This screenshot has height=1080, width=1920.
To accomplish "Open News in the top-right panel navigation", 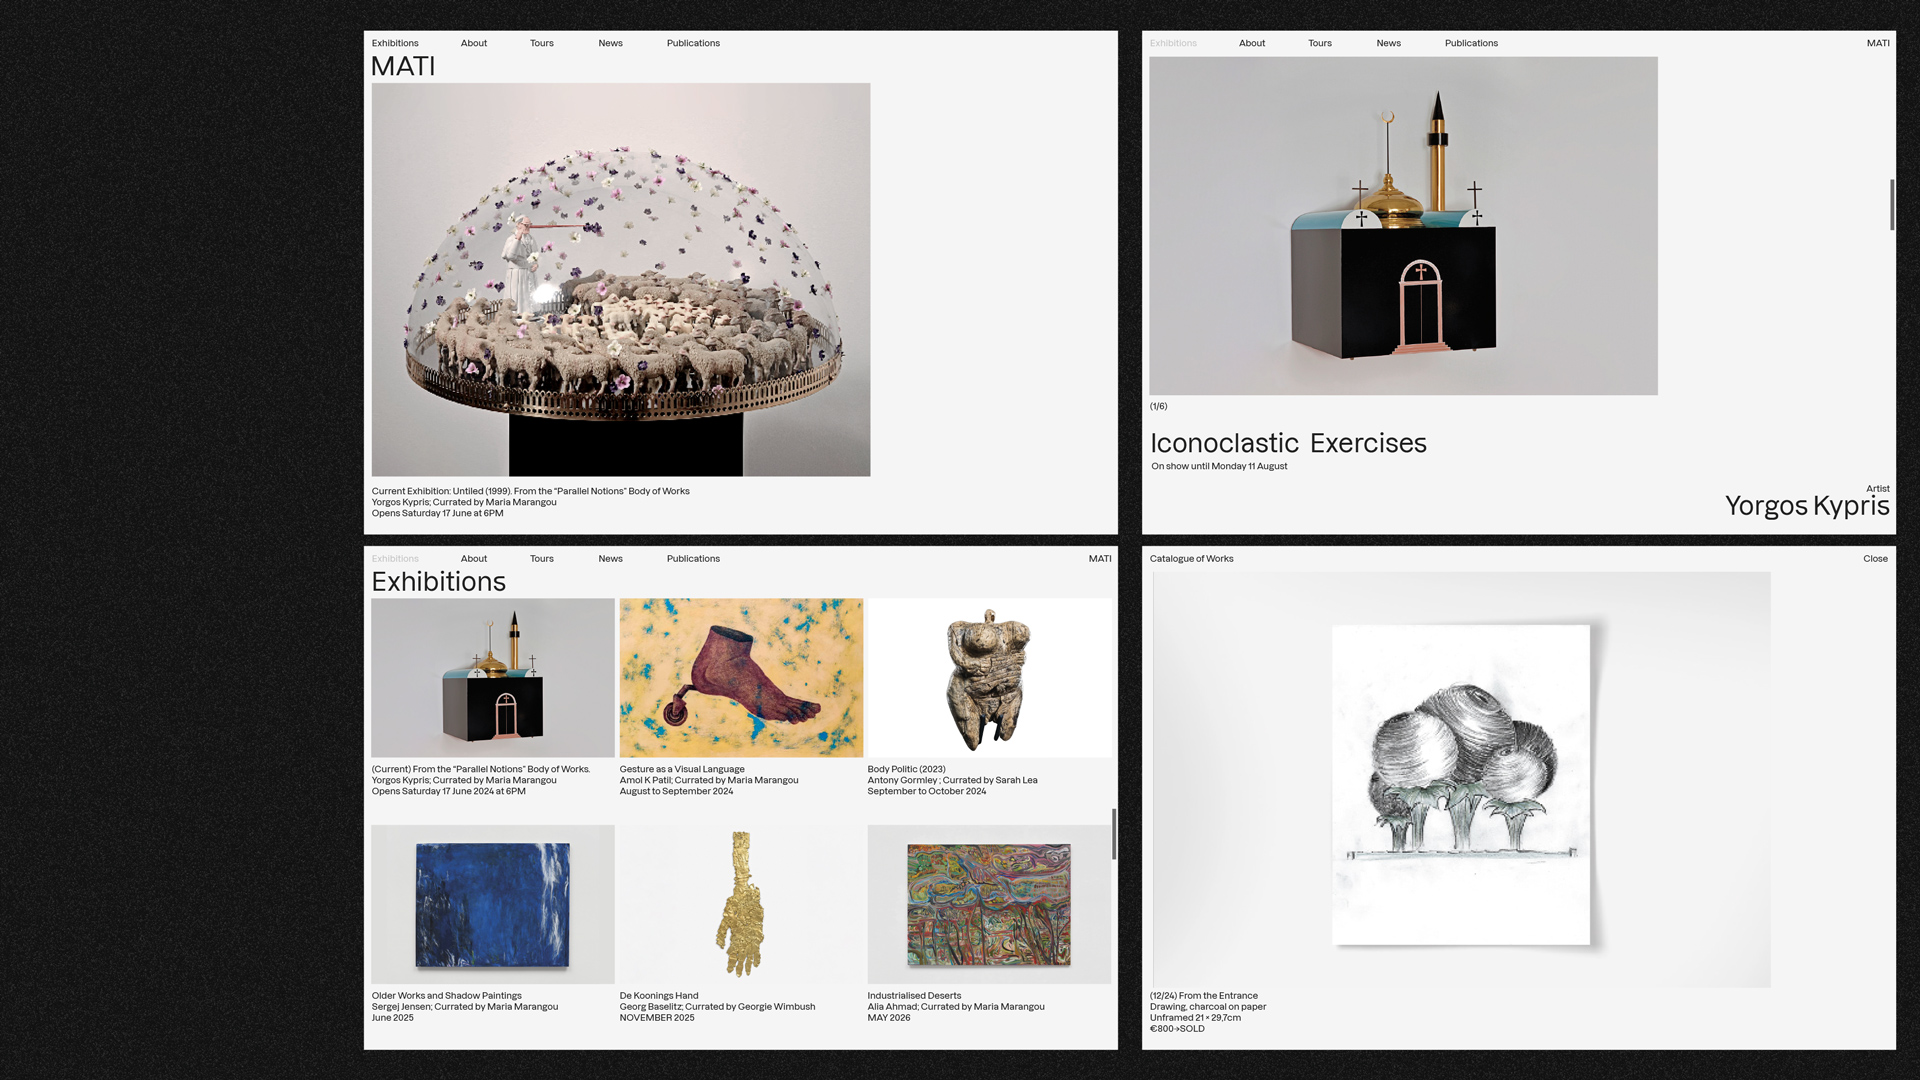I will [x=1388, y=43].
